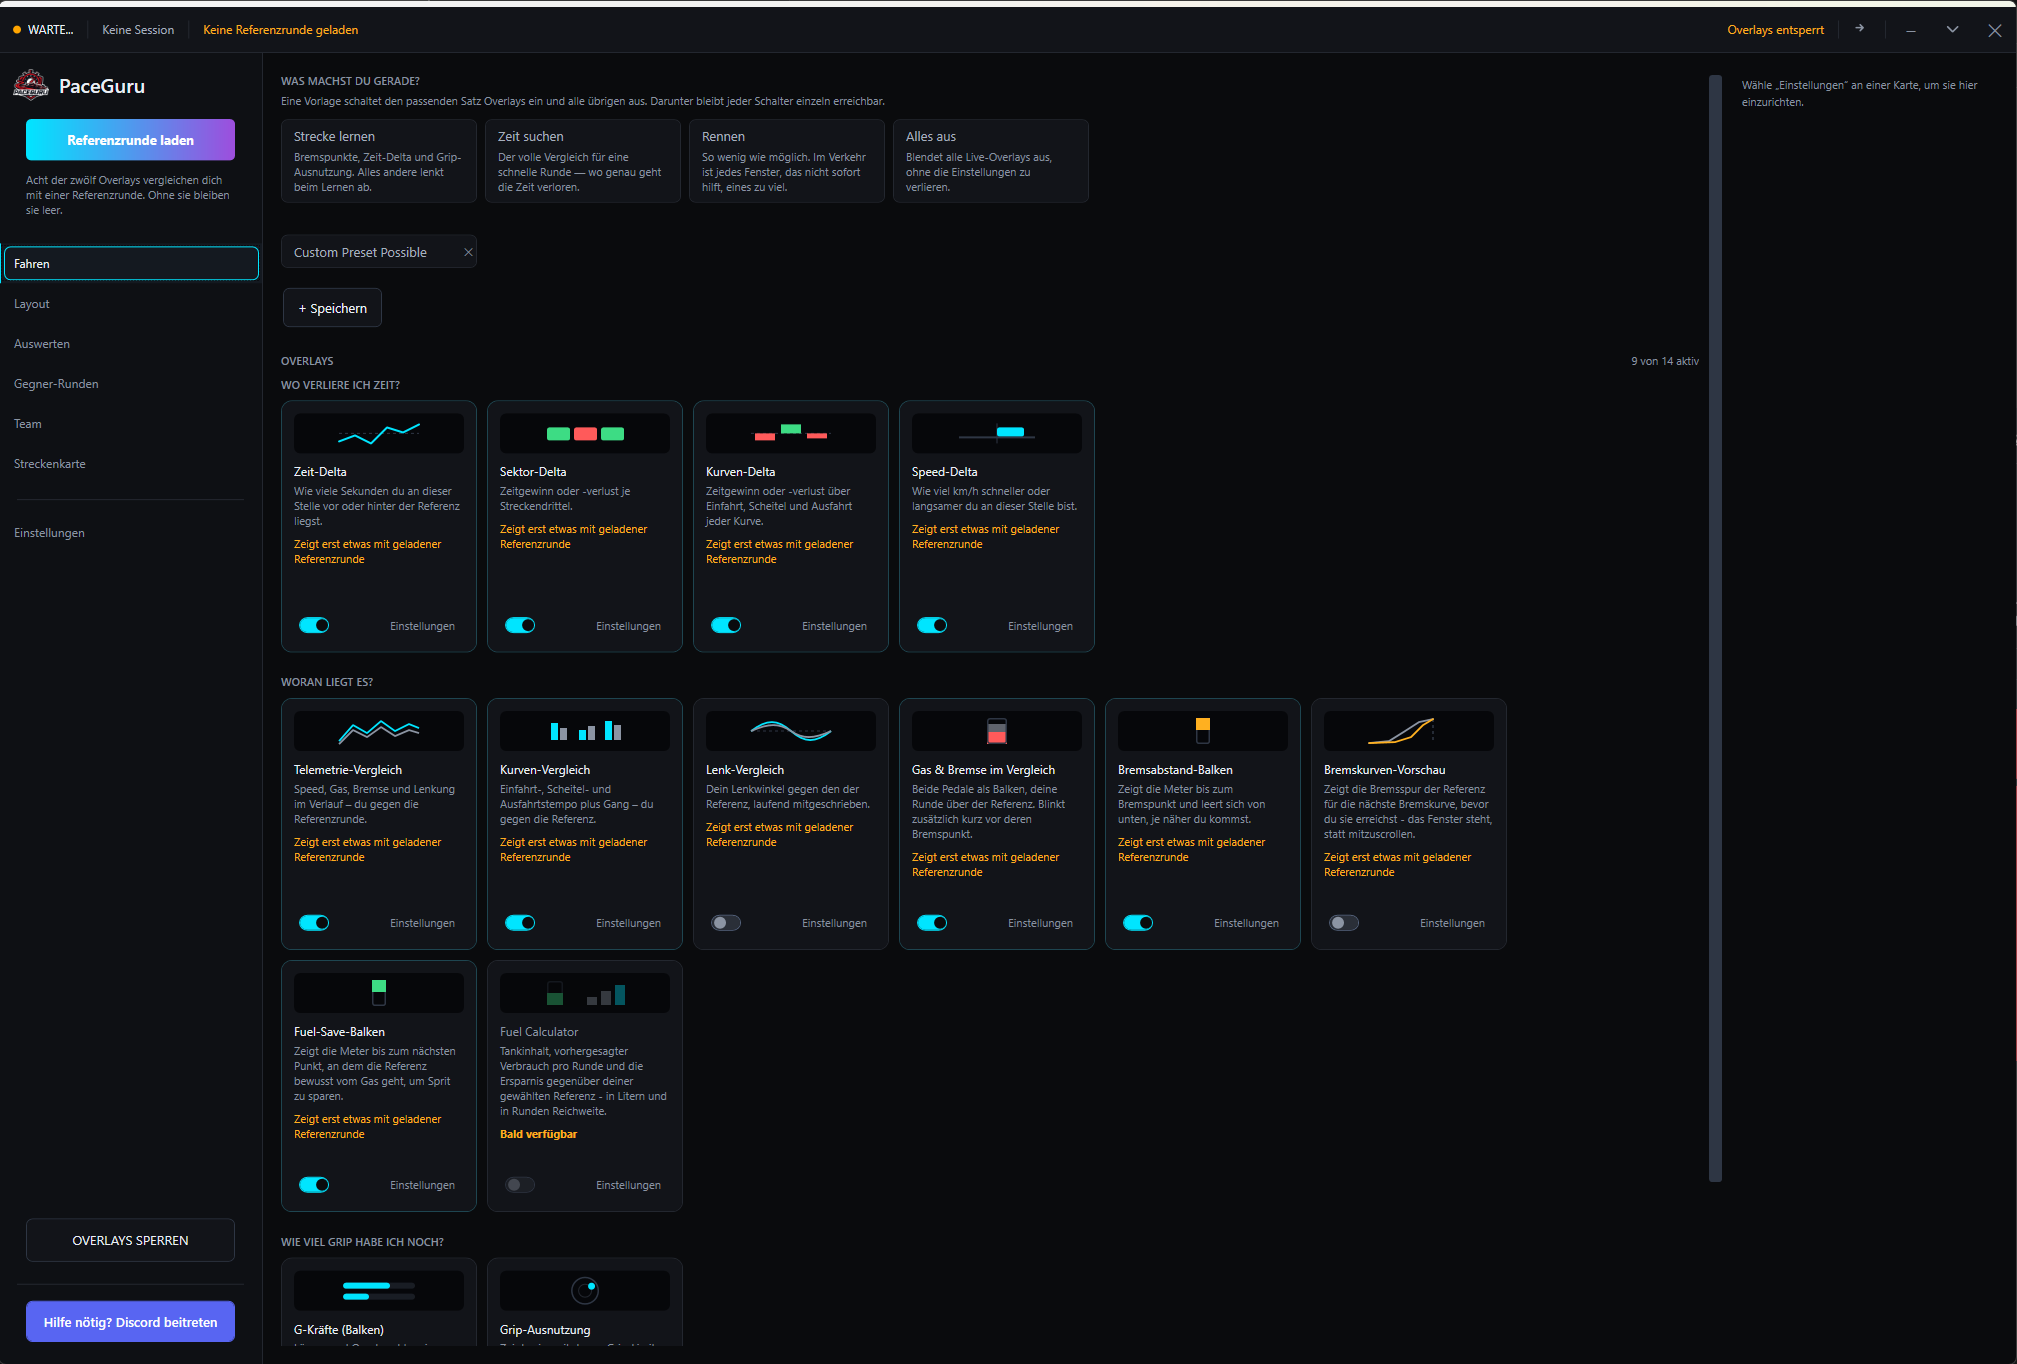
Task: Enable the Bremskurven-Vorschau overlay toggle
Action: pos(1344,923)
